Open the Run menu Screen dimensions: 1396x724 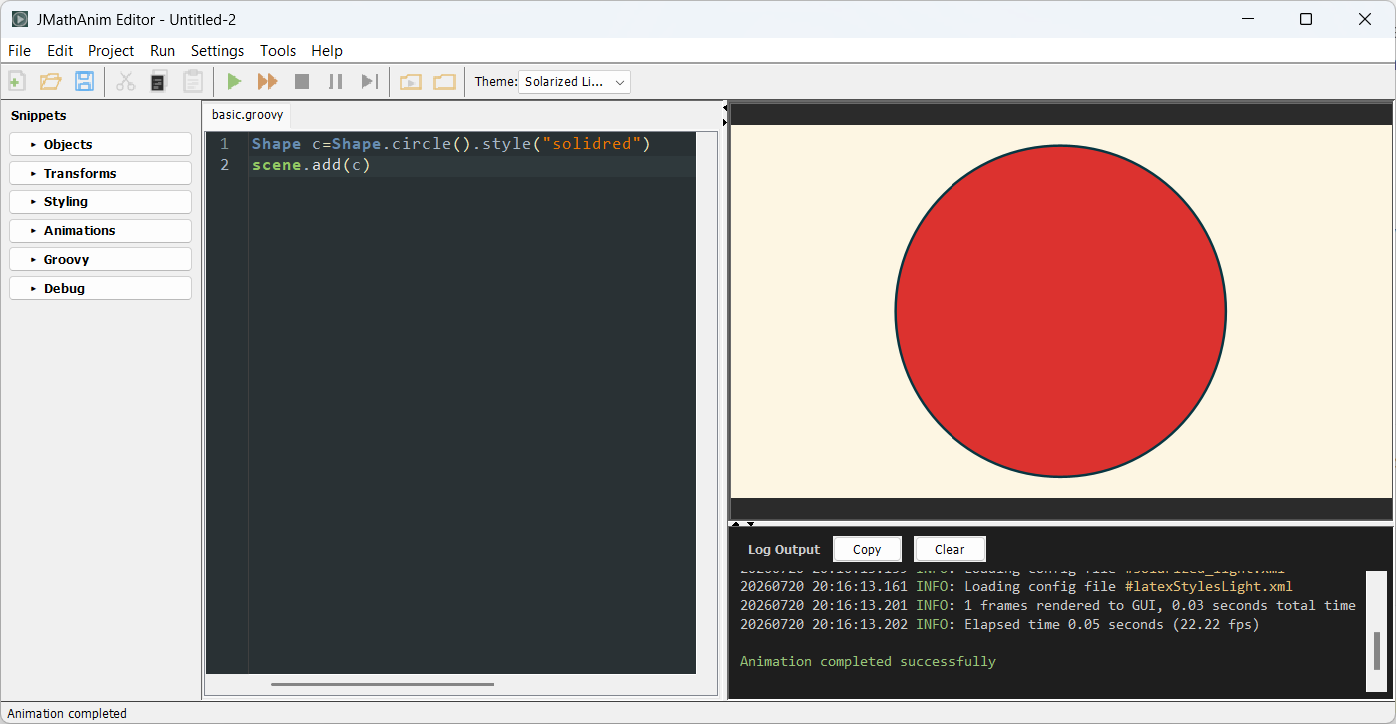pyautogui.click(x=162, y=51)
